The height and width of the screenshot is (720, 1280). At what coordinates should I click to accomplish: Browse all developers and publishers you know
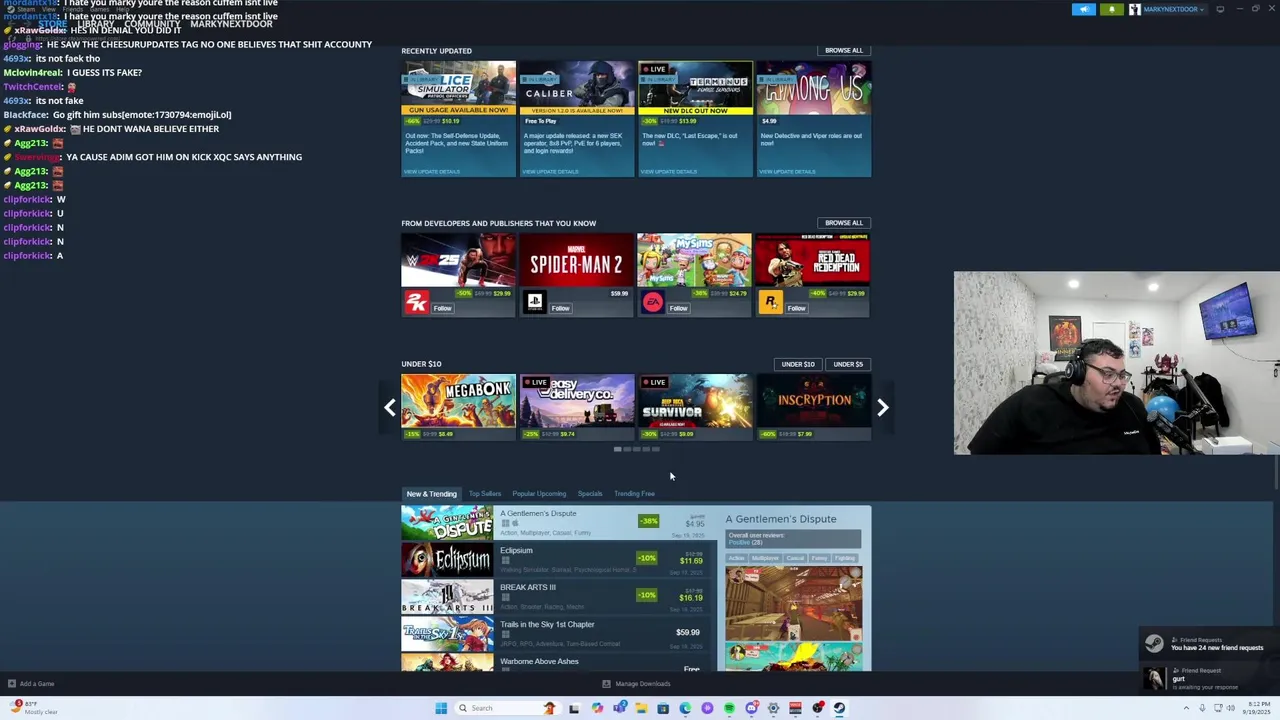pos(844,223)
